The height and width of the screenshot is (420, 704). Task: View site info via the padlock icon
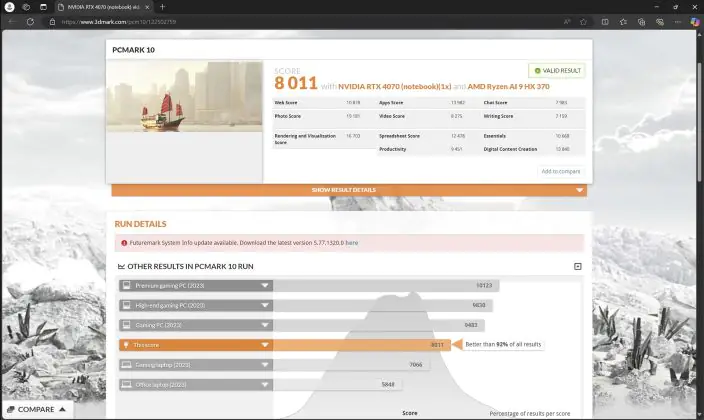52,22
